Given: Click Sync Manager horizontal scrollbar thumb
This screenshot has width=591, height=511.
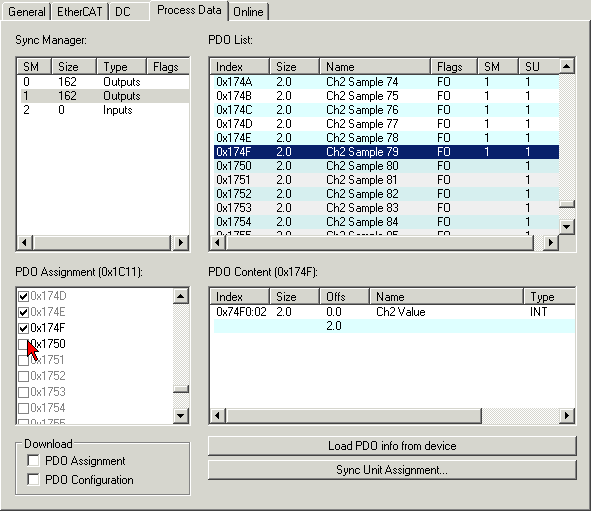Looking at the screenshot, I should (102, 242).
